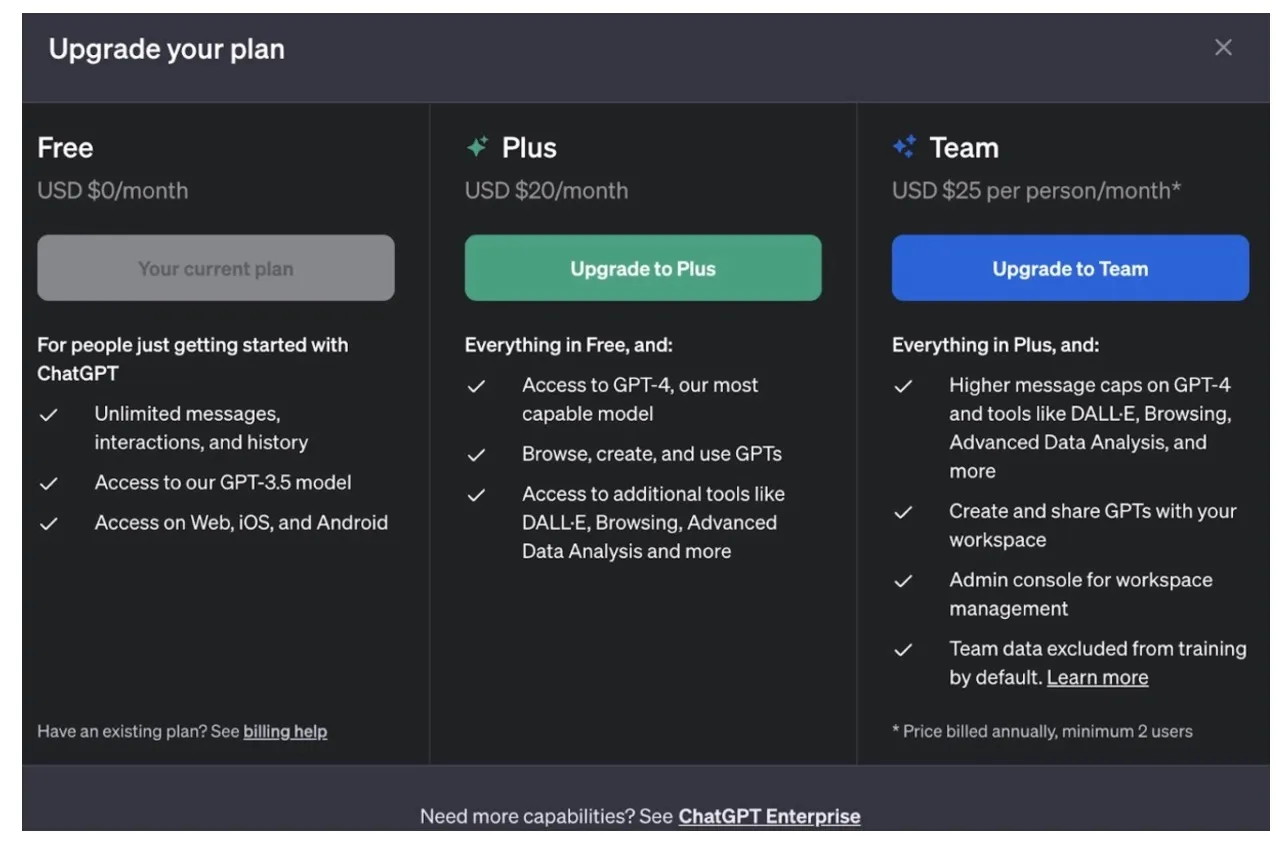The height and width of the screenshot is (848, 1286).
Task: Click the checkmark next to Browse, create, and use GPTs
Action: click(477, 453)
